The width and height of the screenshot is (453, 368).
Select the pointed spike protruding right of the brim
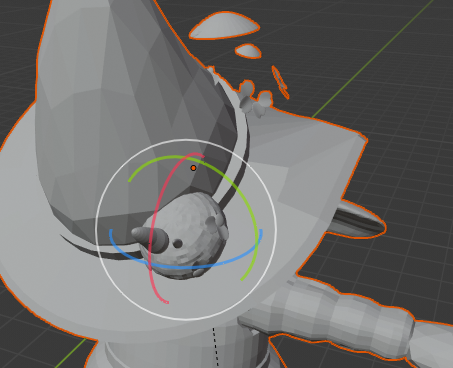pyautogui.click(x=358, y=220)
